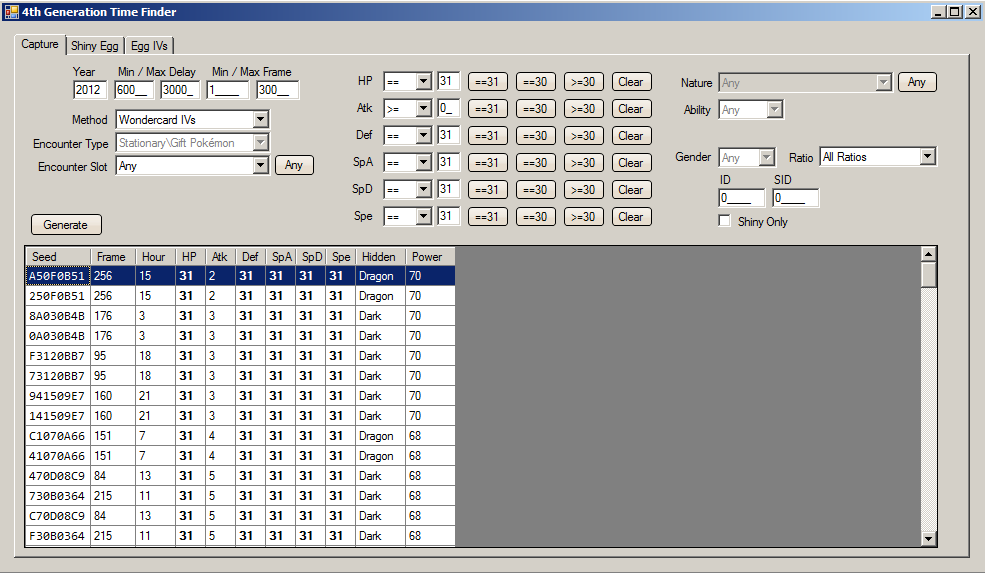This screenshot has width=985, height=573.
Task: Enable the Shiny Only checkbox
Action: coord(724,221)
